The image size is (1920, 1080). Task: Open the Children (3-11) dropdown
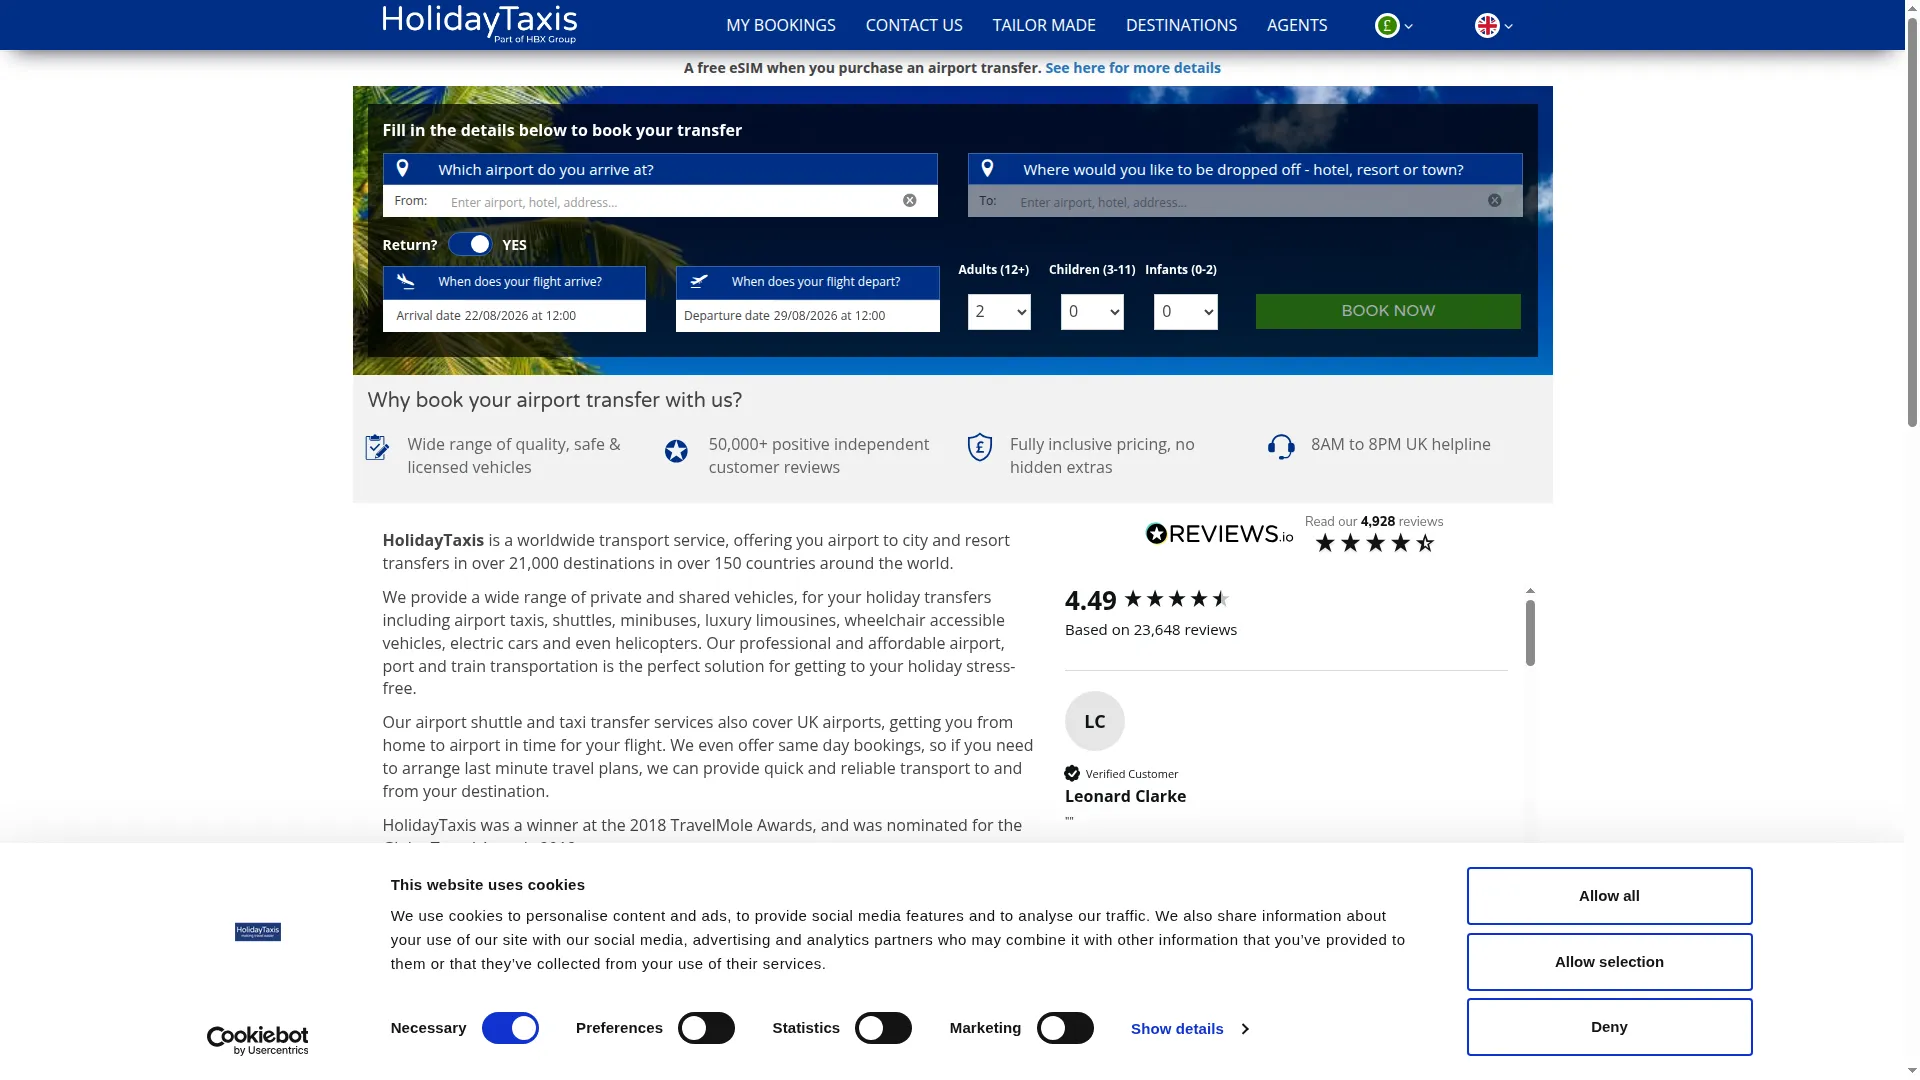pos(1092,312)
